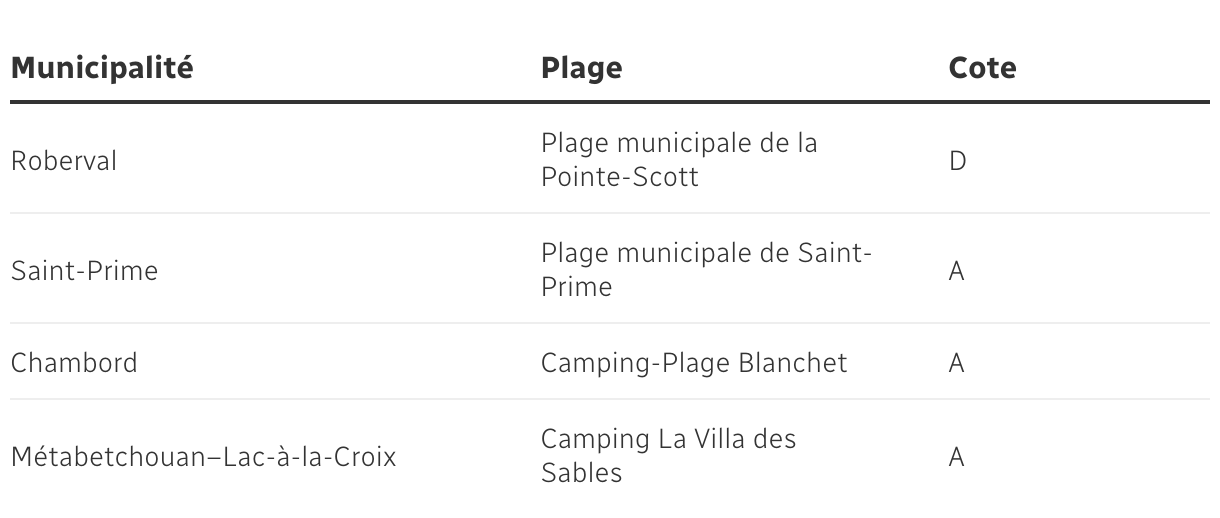Click the Camping-Plage Blanchet cell
The height and width of the screenshot is (518, 1220).
pos(694,362)
